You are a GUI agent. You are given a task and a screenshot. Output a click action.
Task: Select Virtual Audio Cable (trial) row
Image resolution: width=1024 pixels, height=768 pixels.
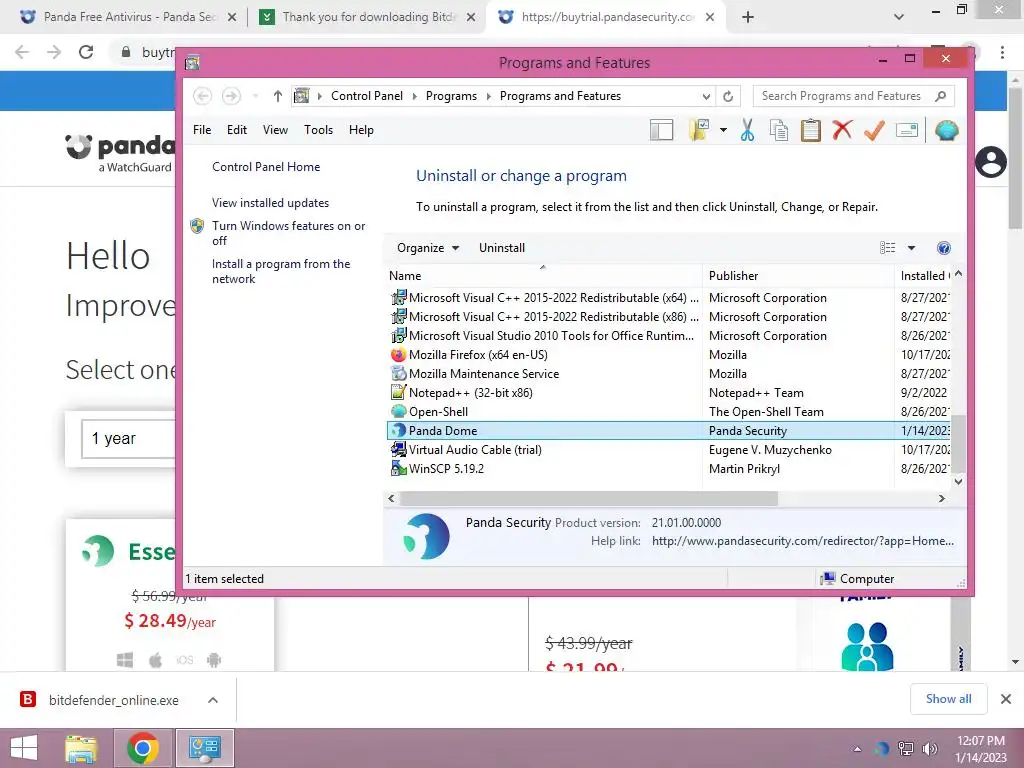pyautogui.click(x=669, y=449)
